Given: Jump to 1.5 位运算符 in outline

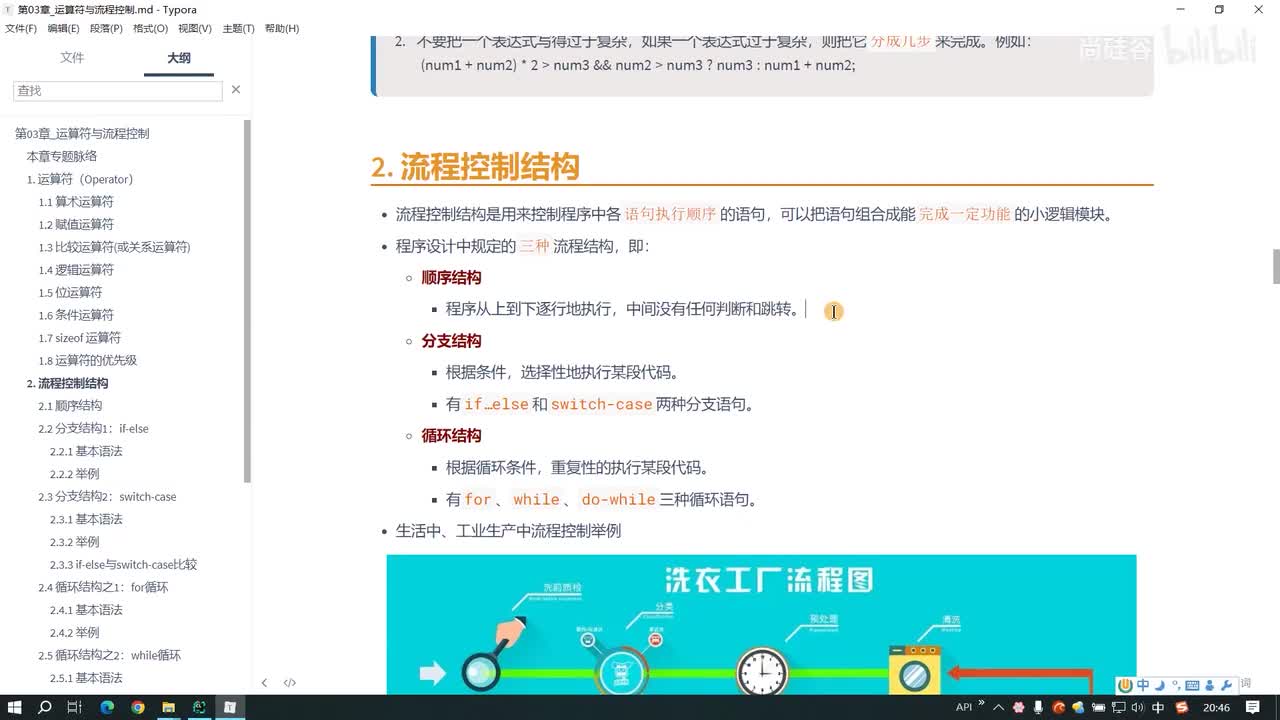Looking at the screenshot, I should [x=70, y=293].
